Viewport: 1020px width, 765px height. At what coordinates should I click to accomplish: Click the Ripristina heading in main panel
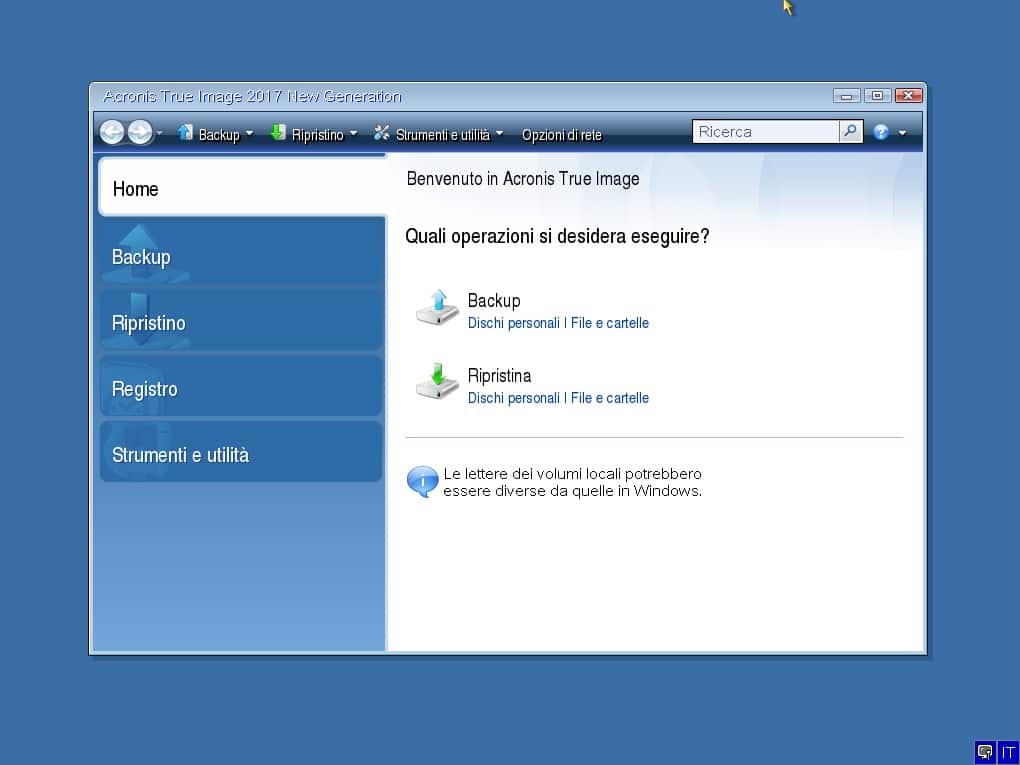pos(499,375)
